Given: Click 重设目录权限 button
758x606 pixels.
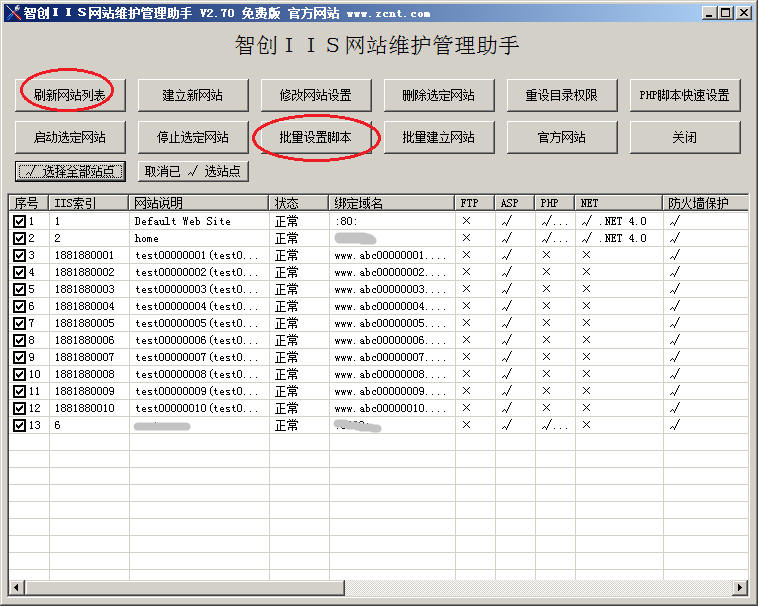Looking at the screenshot, I should point(562,95).
